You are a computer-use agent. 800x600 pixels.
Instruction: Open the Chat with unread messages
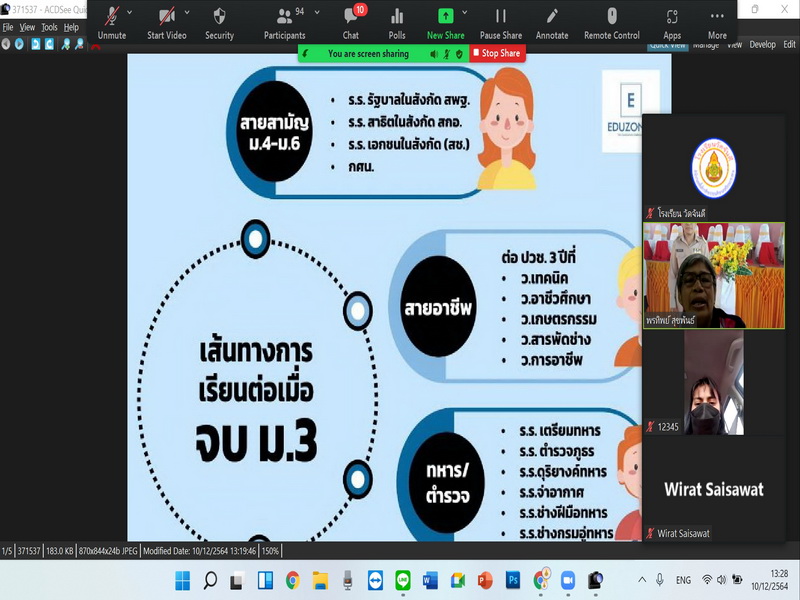pos(351,22)
